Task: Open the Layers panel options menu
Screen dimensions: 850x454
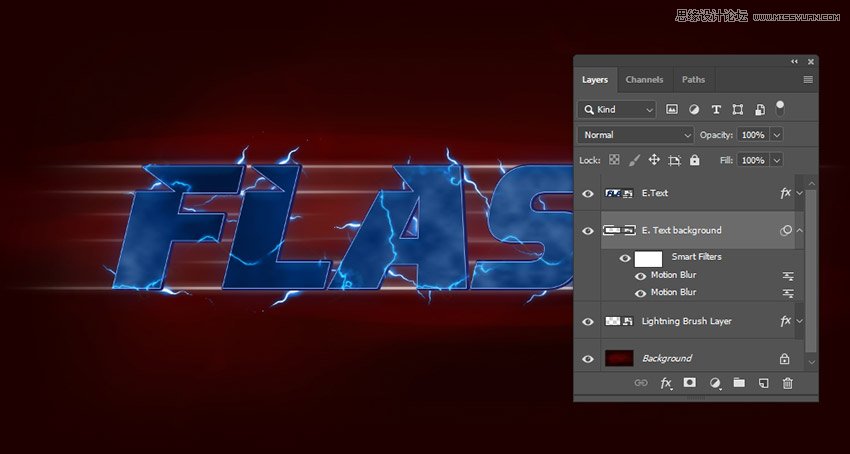Action: point(807,80)
